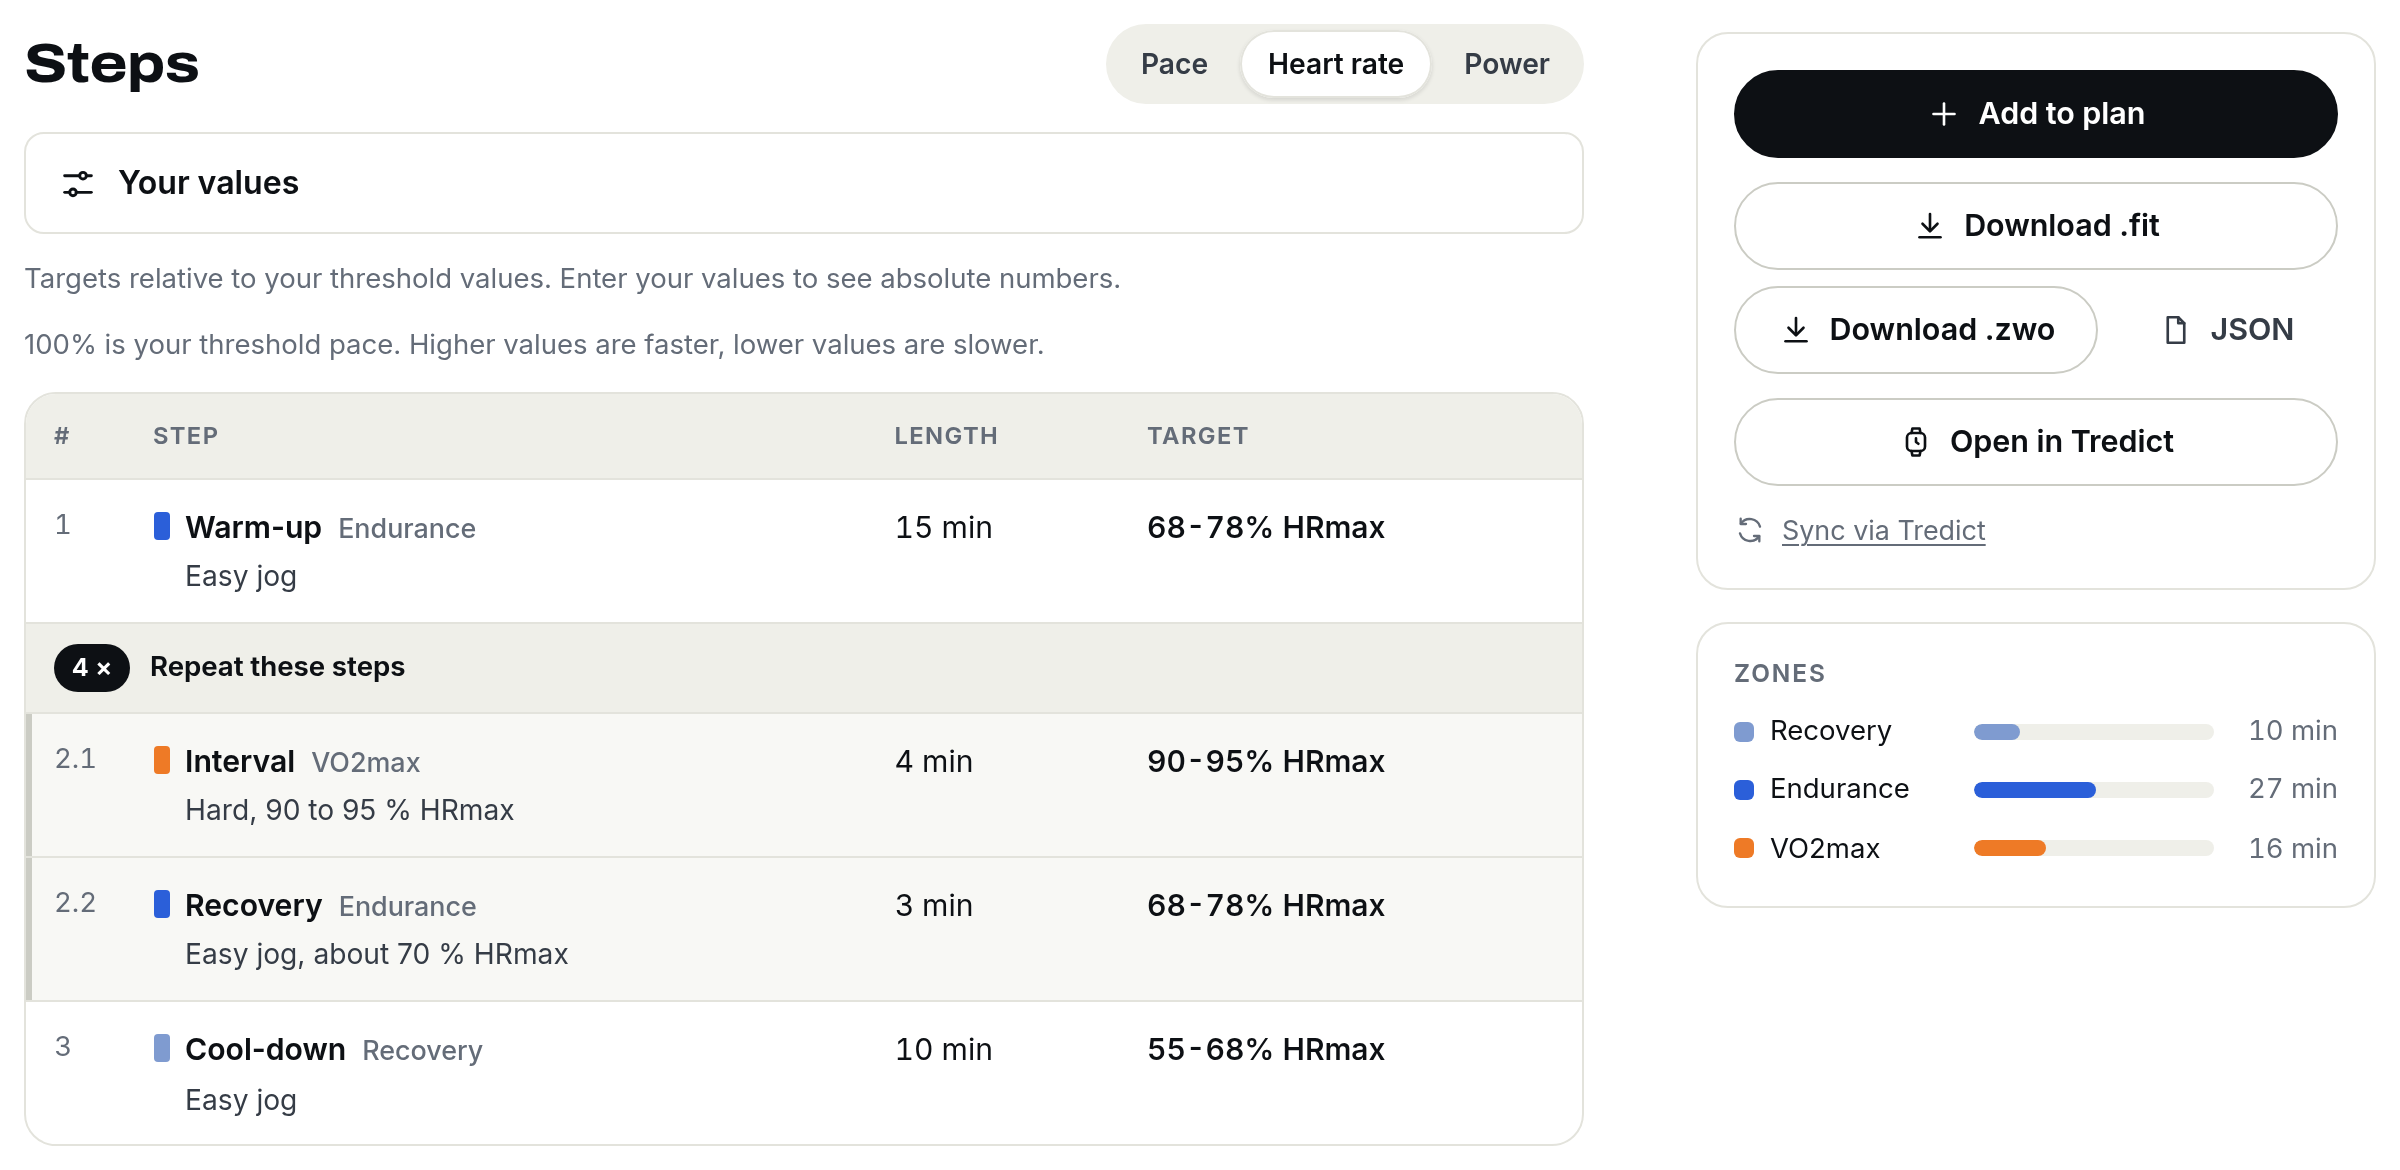The width and height of the screenshot is (2400, 1170).
Task: Click the Cool-down 10 min length value
Action: (943, 1049)
